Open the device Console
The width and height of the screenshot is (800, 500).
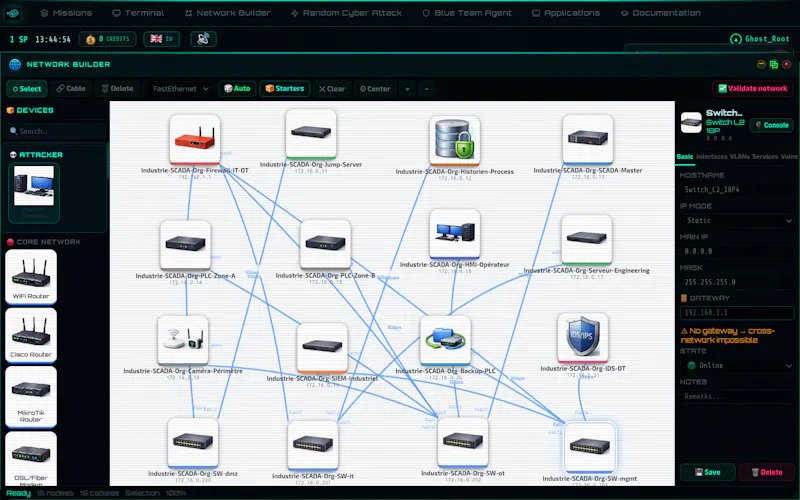click(771, 125)
